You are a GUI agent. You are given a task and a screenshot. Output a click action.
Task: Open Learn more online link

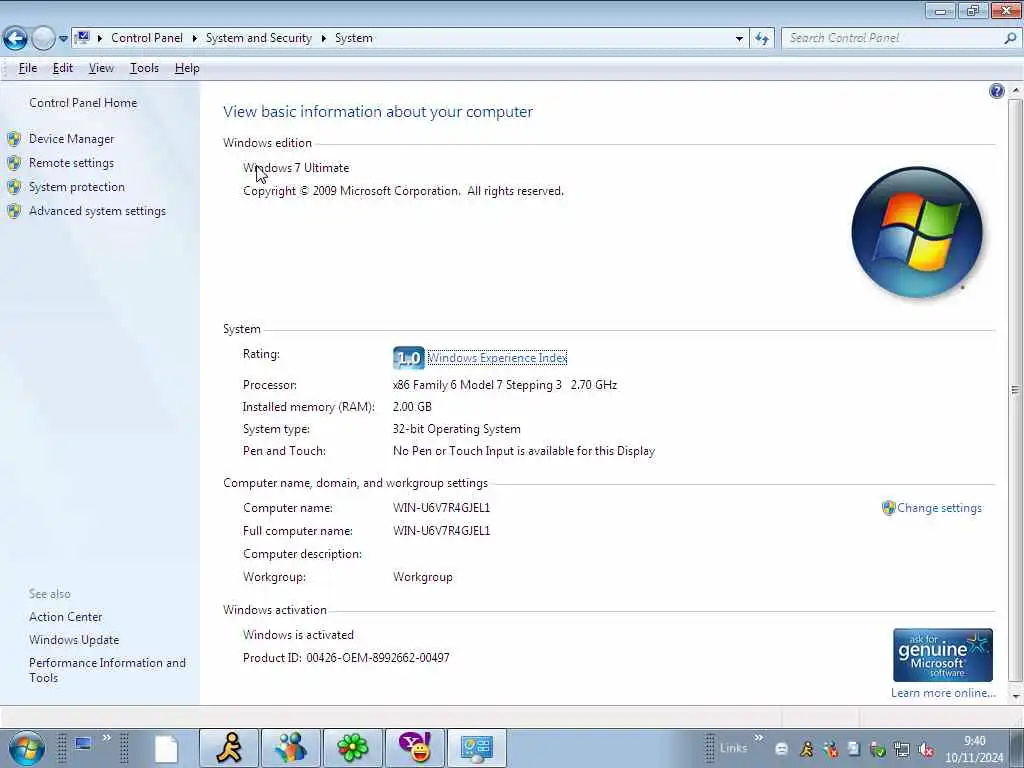(943, 693)
